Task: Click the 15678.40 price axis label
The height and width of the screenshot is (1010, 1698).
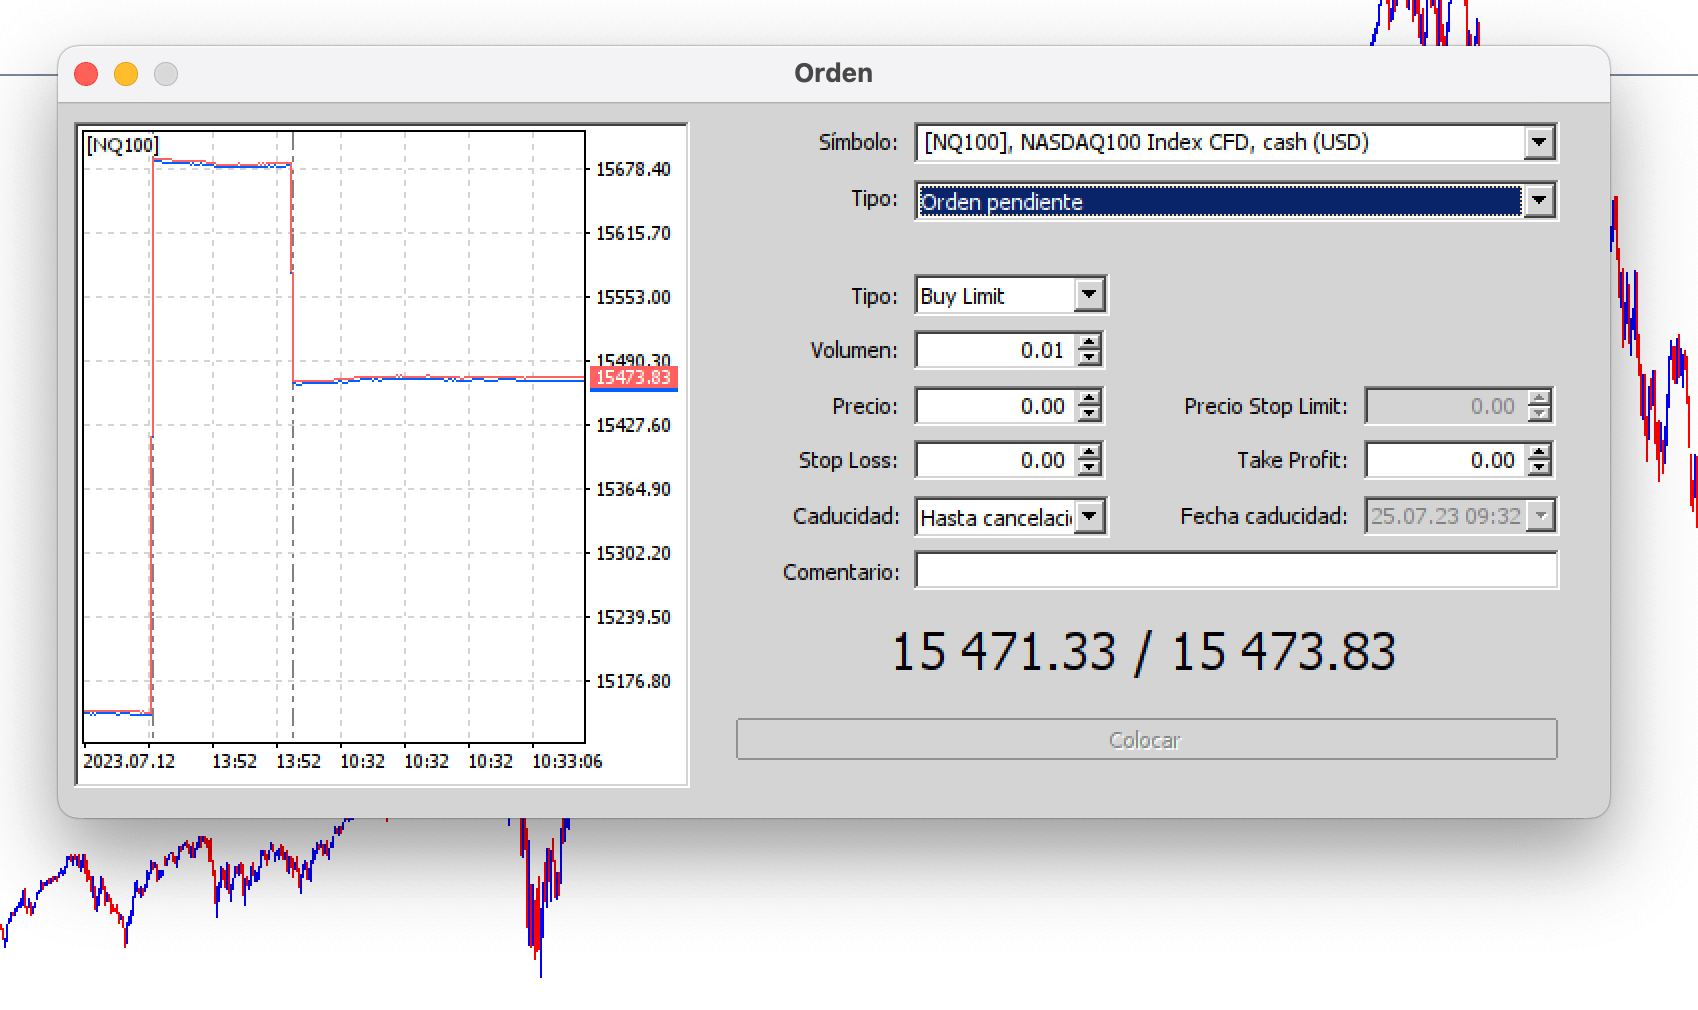Action: point(633,169)
